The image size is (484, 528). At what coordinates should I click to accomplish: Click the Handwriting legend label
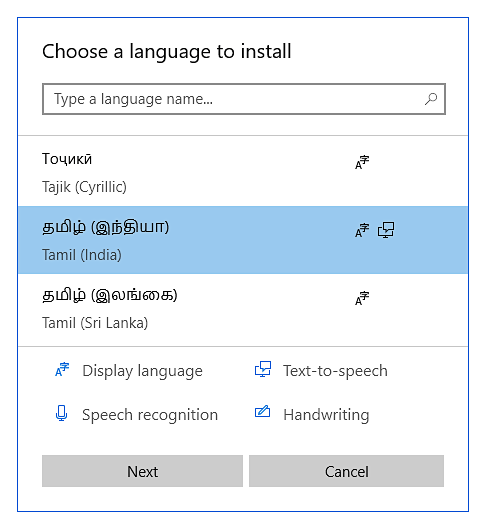pos(326,415)
